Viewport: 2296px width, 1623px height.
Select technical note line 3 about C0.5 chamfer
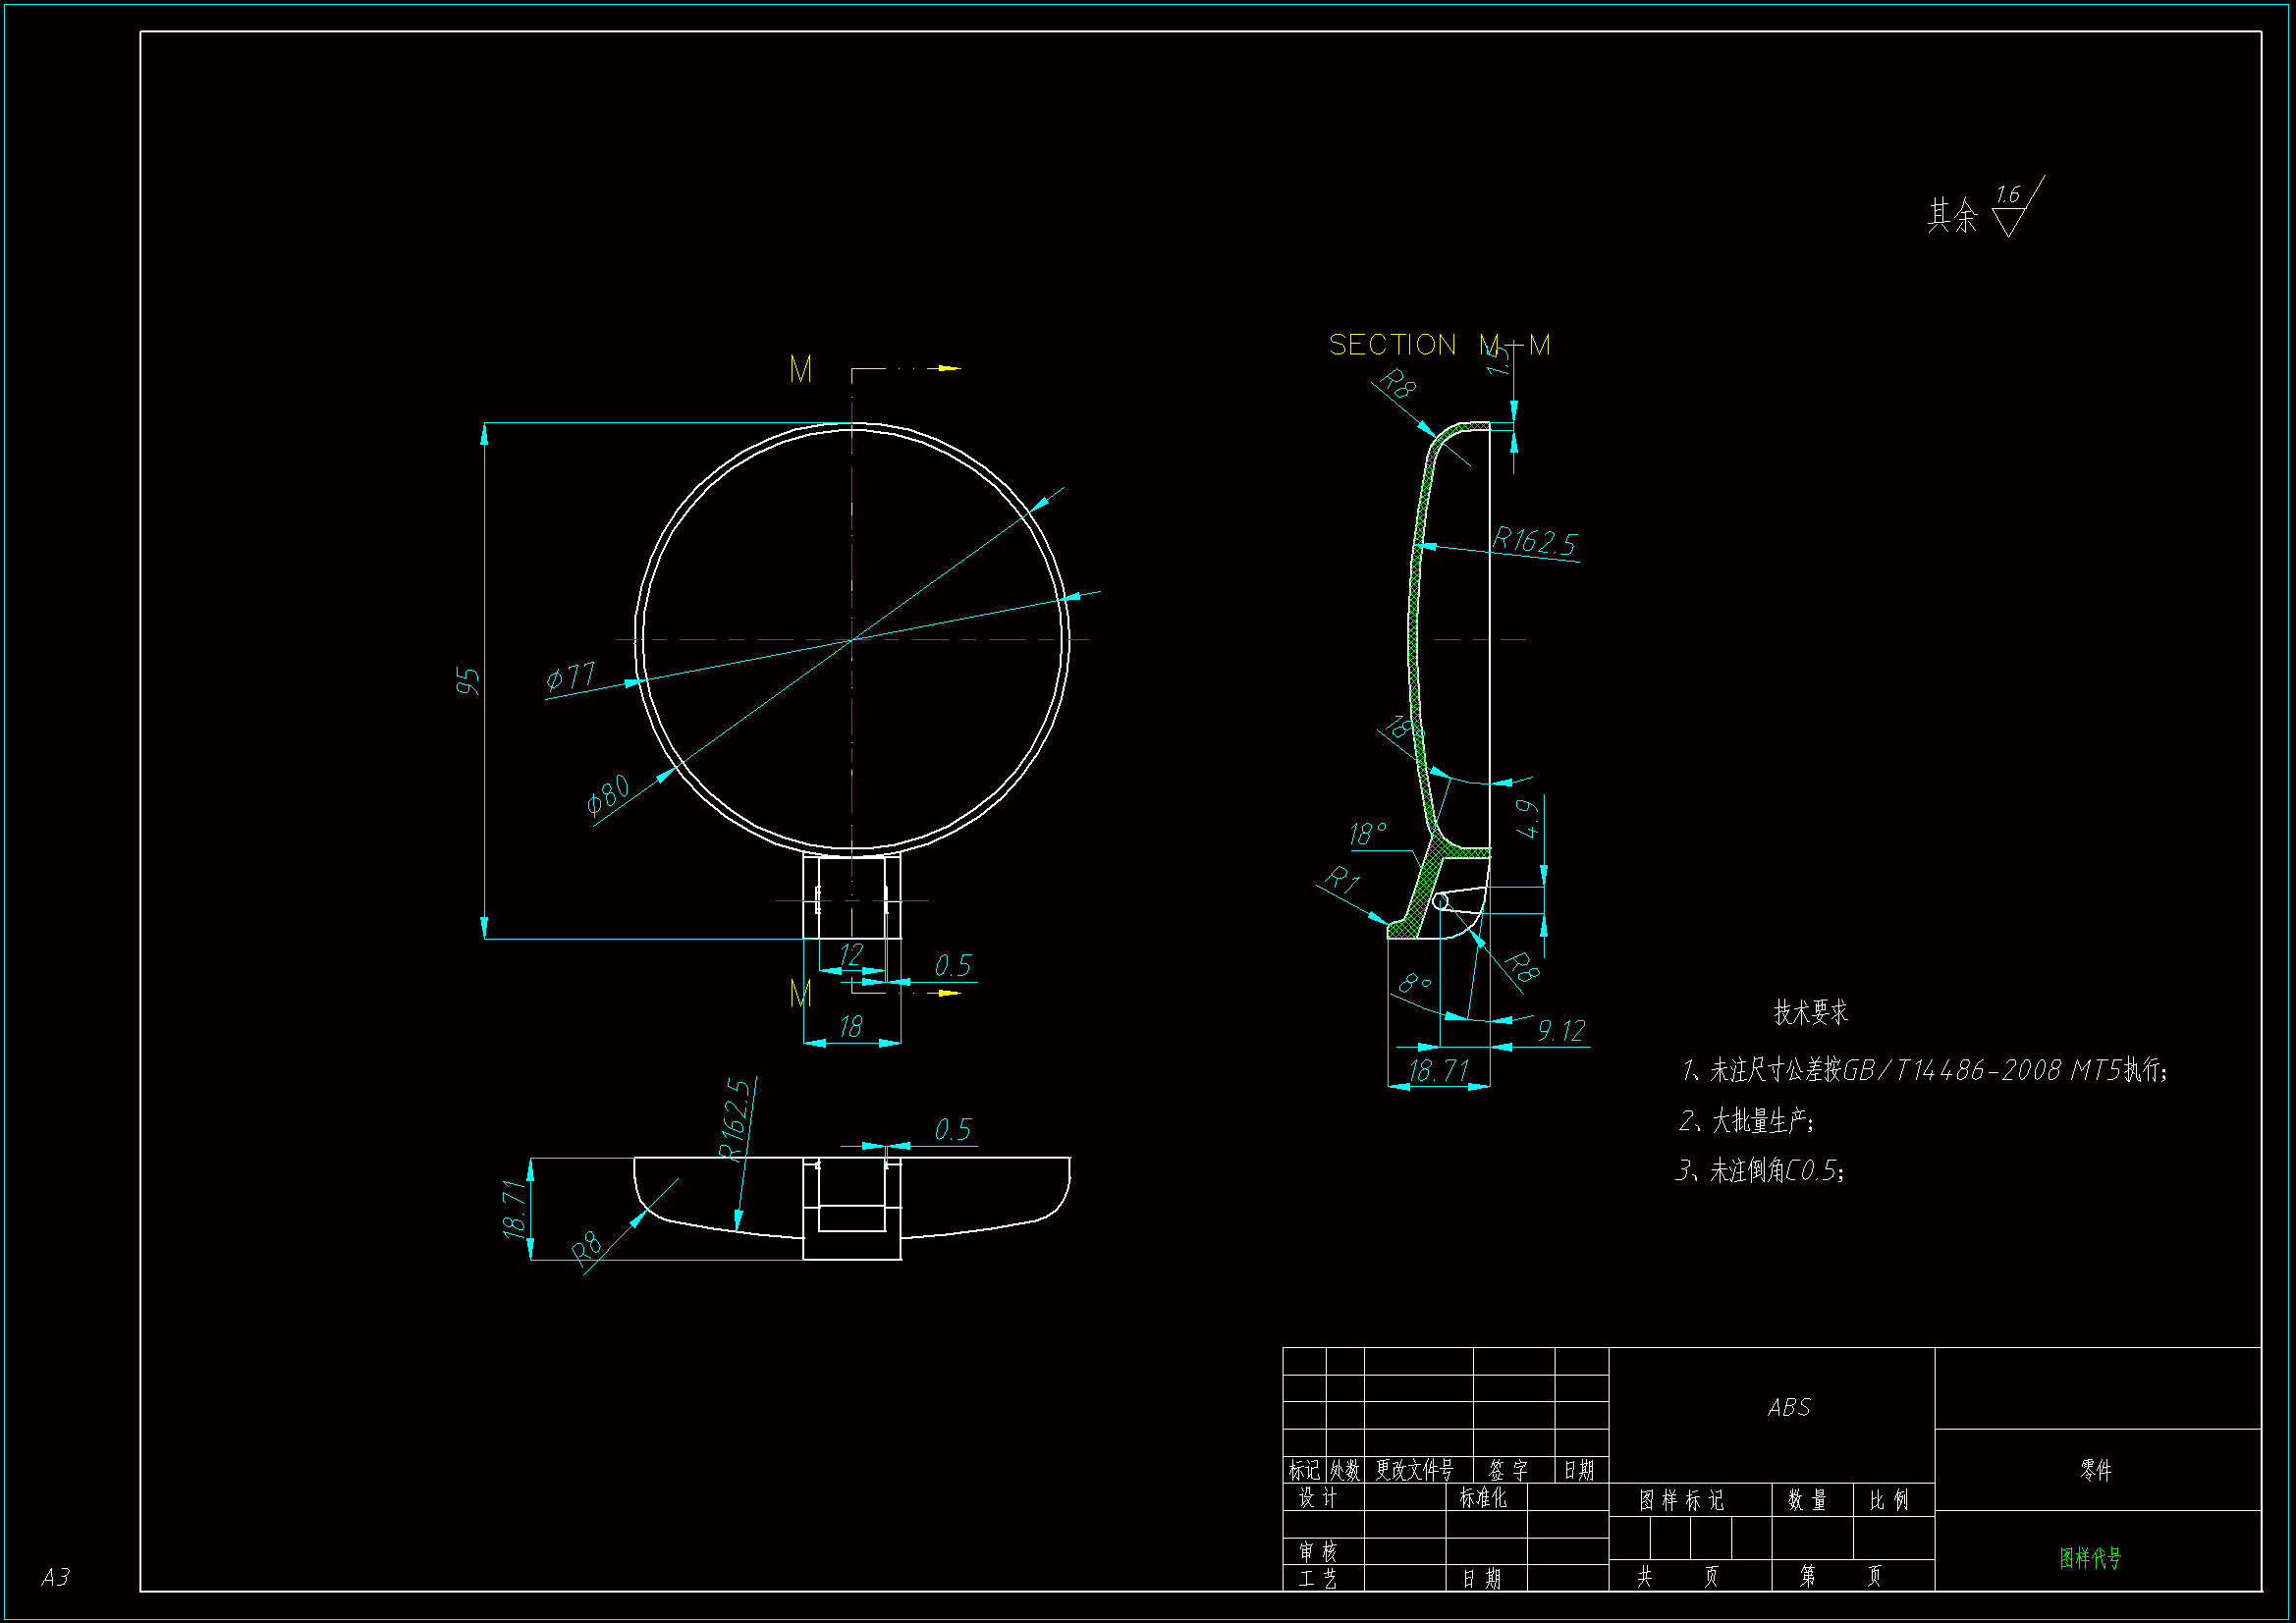pyautogui.click(x=1760, y=1170)
